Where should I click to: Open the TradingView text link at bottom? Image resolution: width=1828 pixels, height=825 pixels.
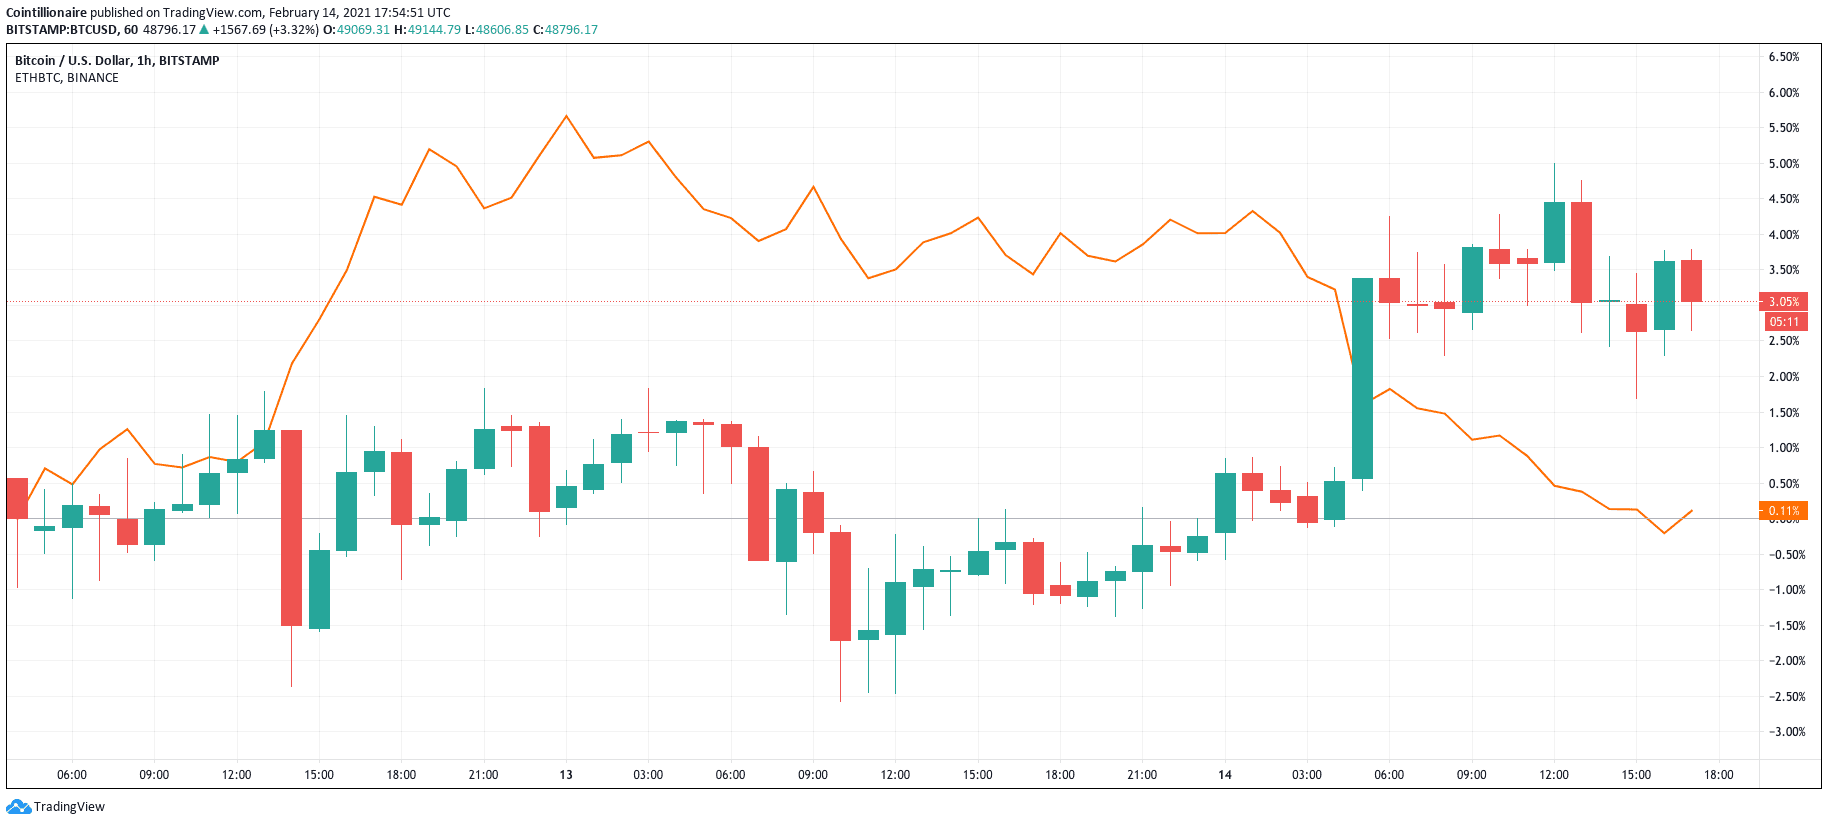pyautogui.click(x=69, y=806)
